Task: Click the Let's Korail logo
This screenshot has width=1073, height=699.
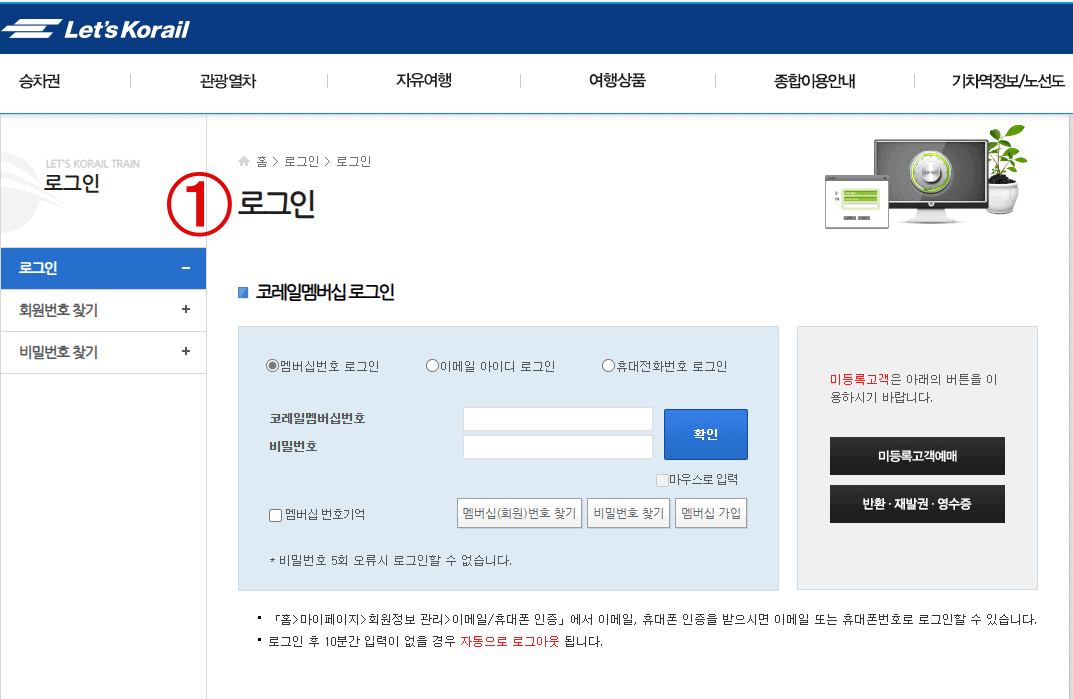Action: click(x=96, y=29)
